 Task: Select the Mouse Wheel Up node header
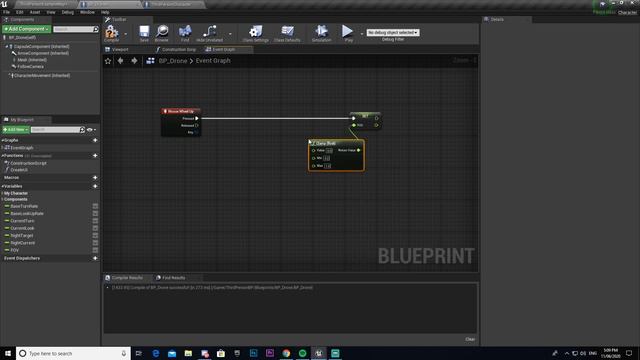point(181,111)
